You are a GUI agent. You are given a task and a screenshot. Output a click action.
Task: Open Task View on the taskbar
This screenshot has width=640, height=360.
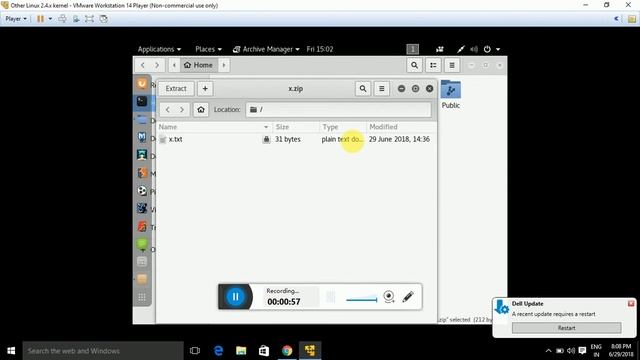click(x=195, y=351)
